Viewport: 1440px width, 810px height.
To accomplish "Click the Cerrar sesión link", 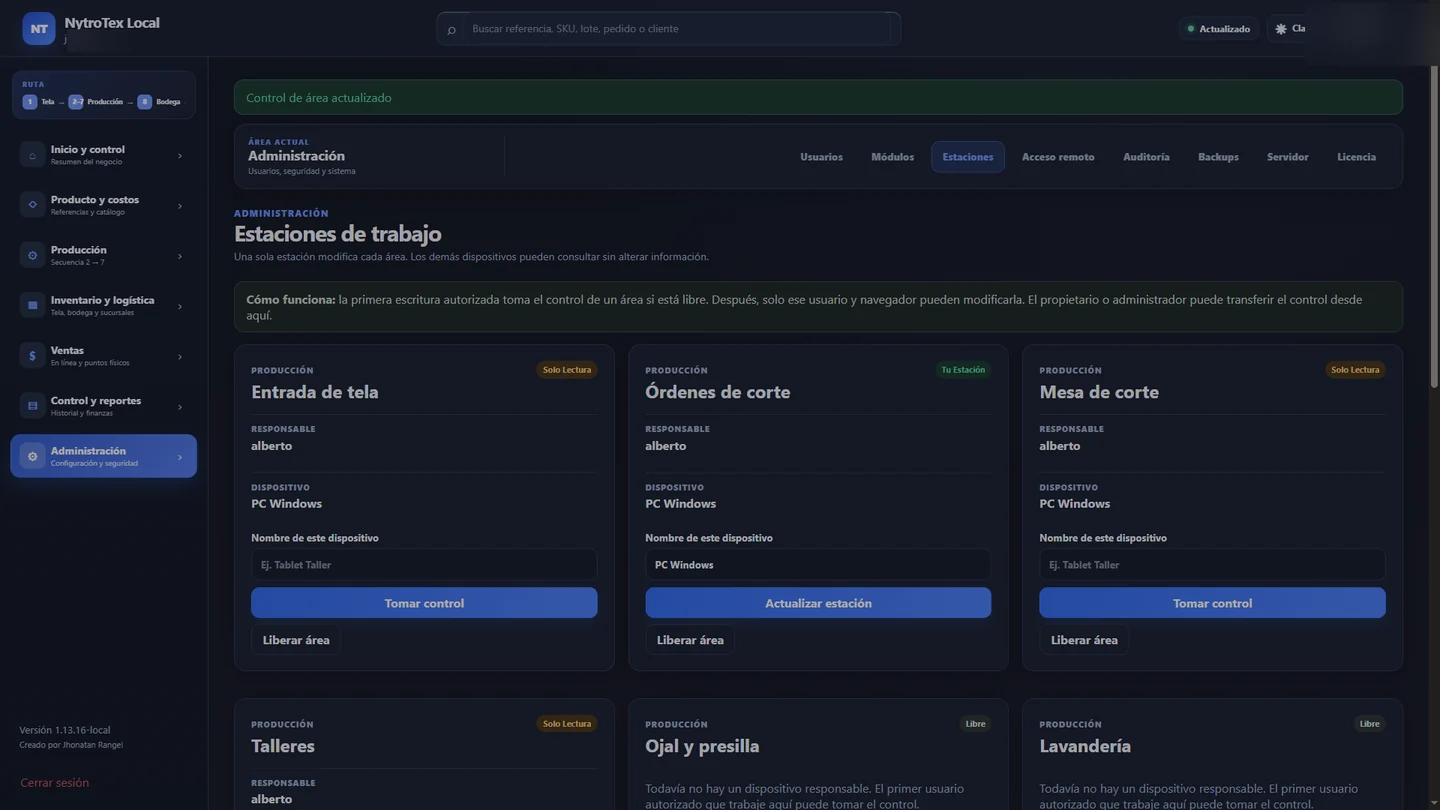I will (x=55, y=783).
